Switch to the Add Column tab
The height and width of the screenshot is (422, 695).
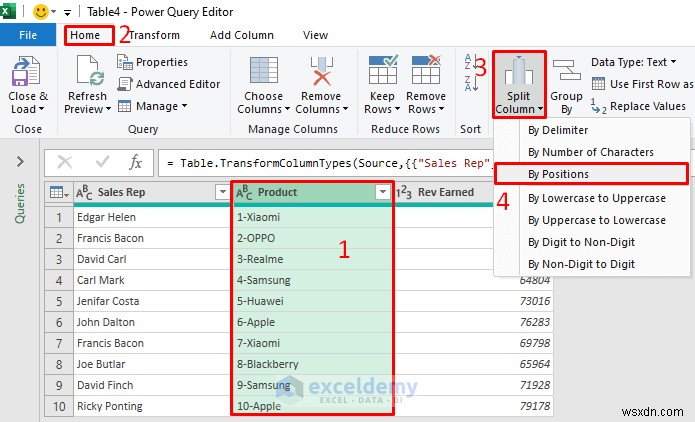point(242,35)
